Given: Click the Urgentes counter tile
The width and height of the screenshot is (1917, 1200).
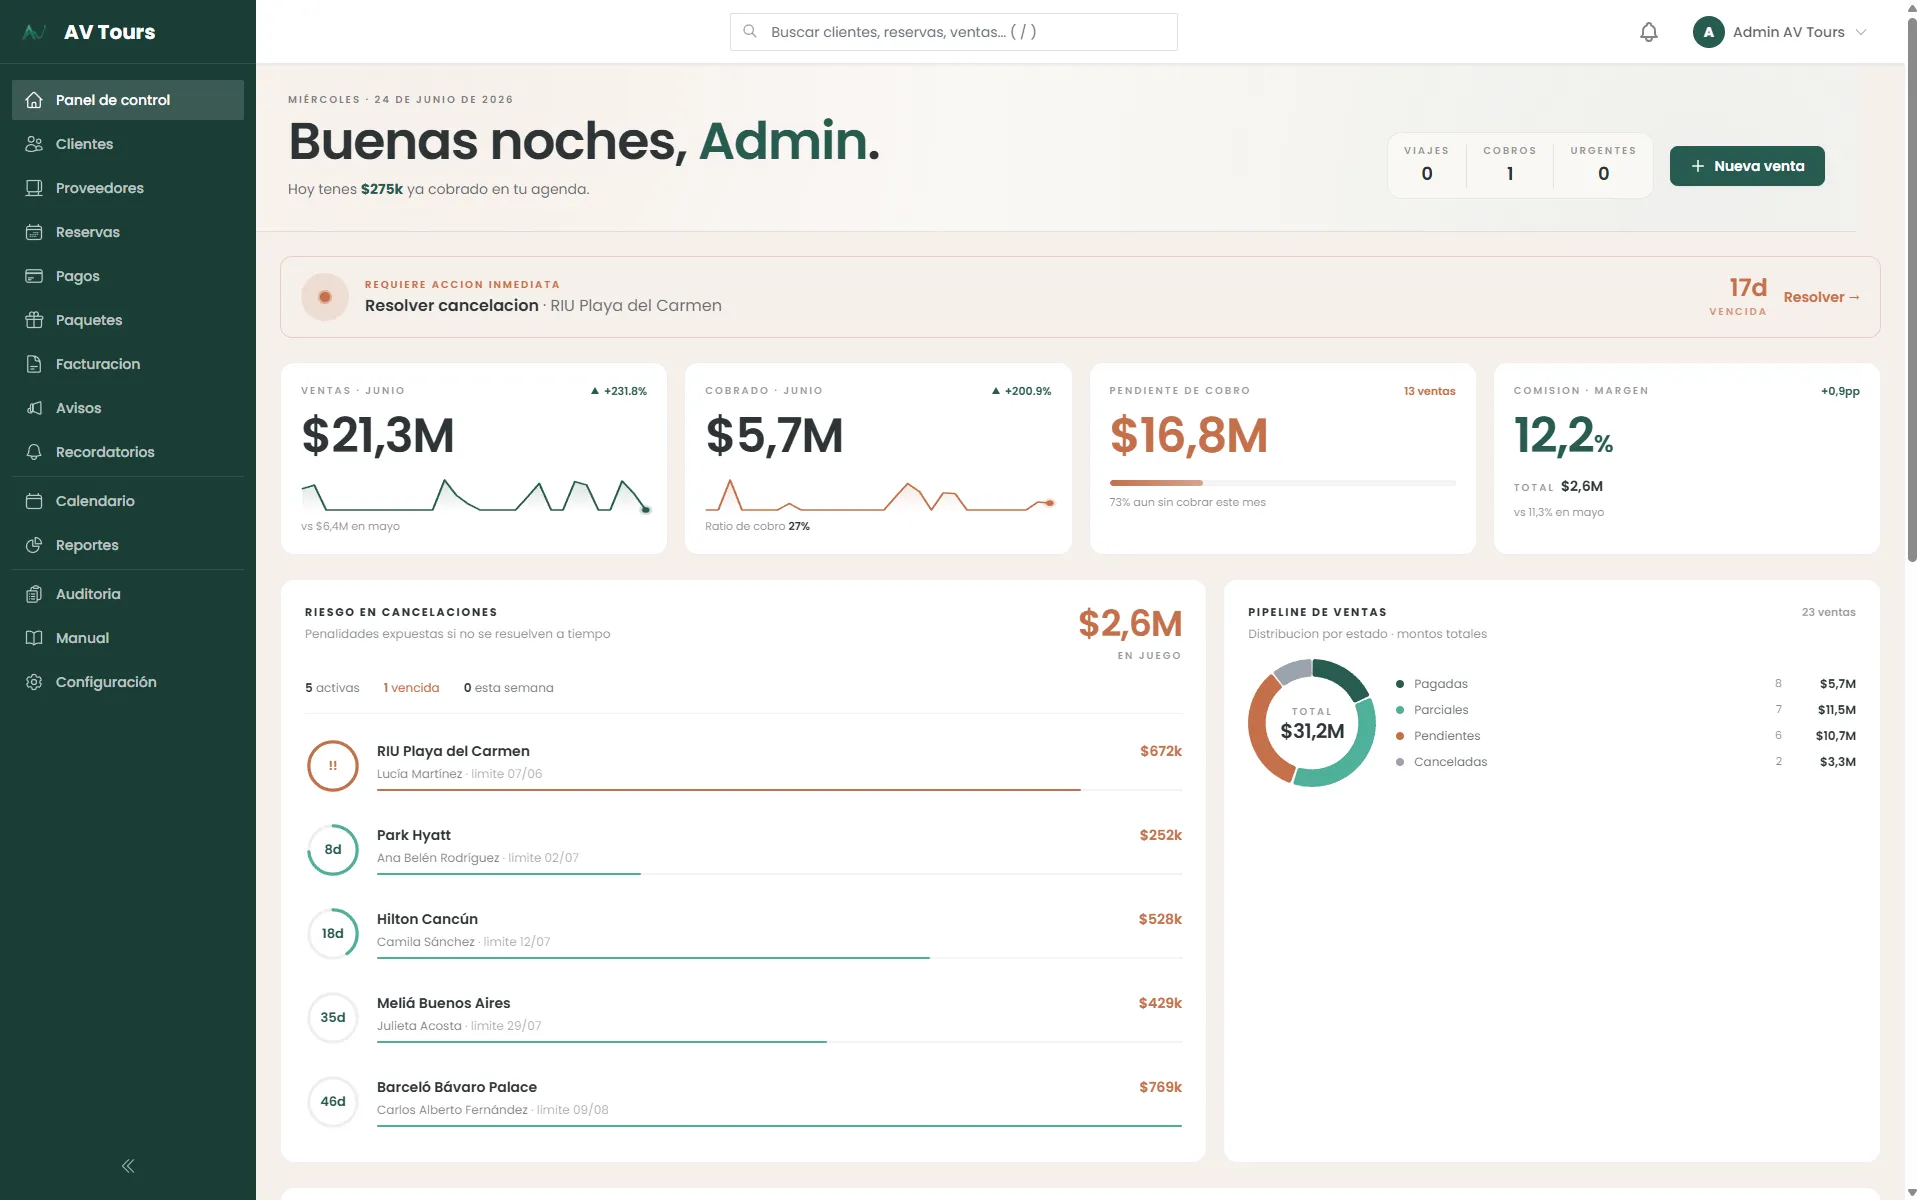Looking at the screenshot, I should pos(1603,165).
